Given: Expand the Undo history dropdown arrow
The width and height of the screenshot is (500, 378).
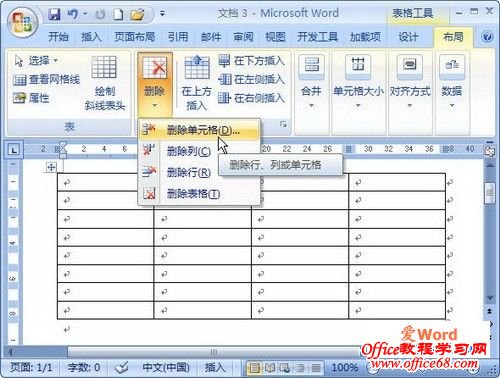Looking at the screenshot, I should (85, 14).
